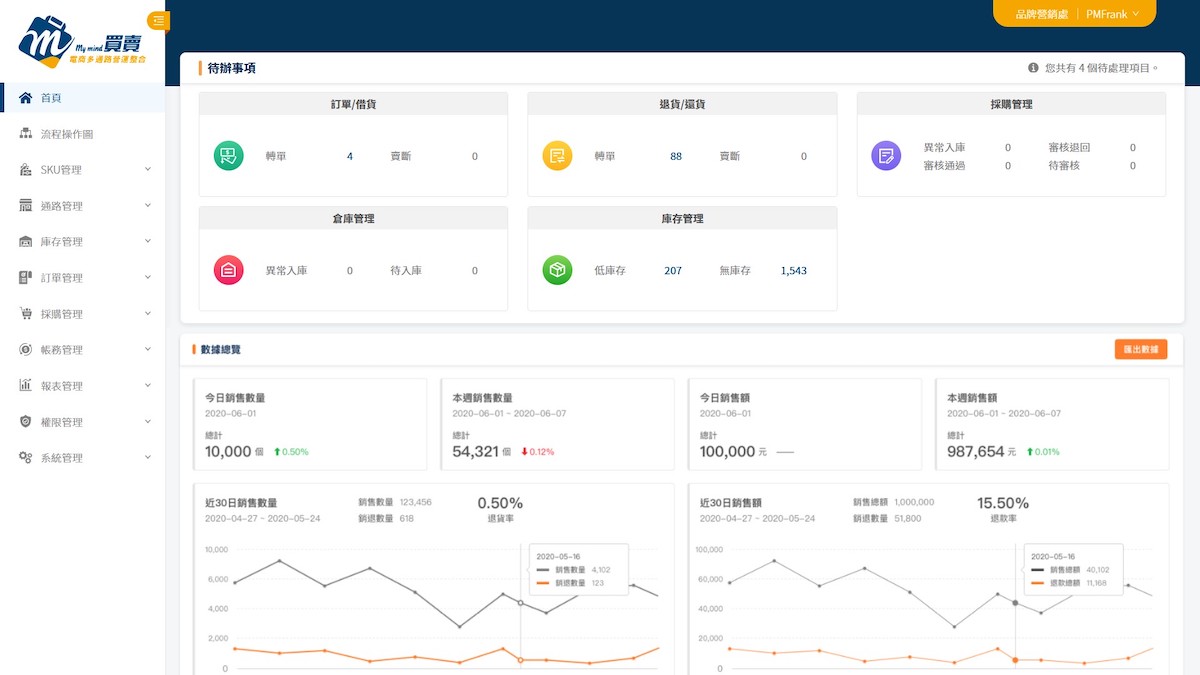Expand 通路管理 submenu chevron

coord(148,206)
